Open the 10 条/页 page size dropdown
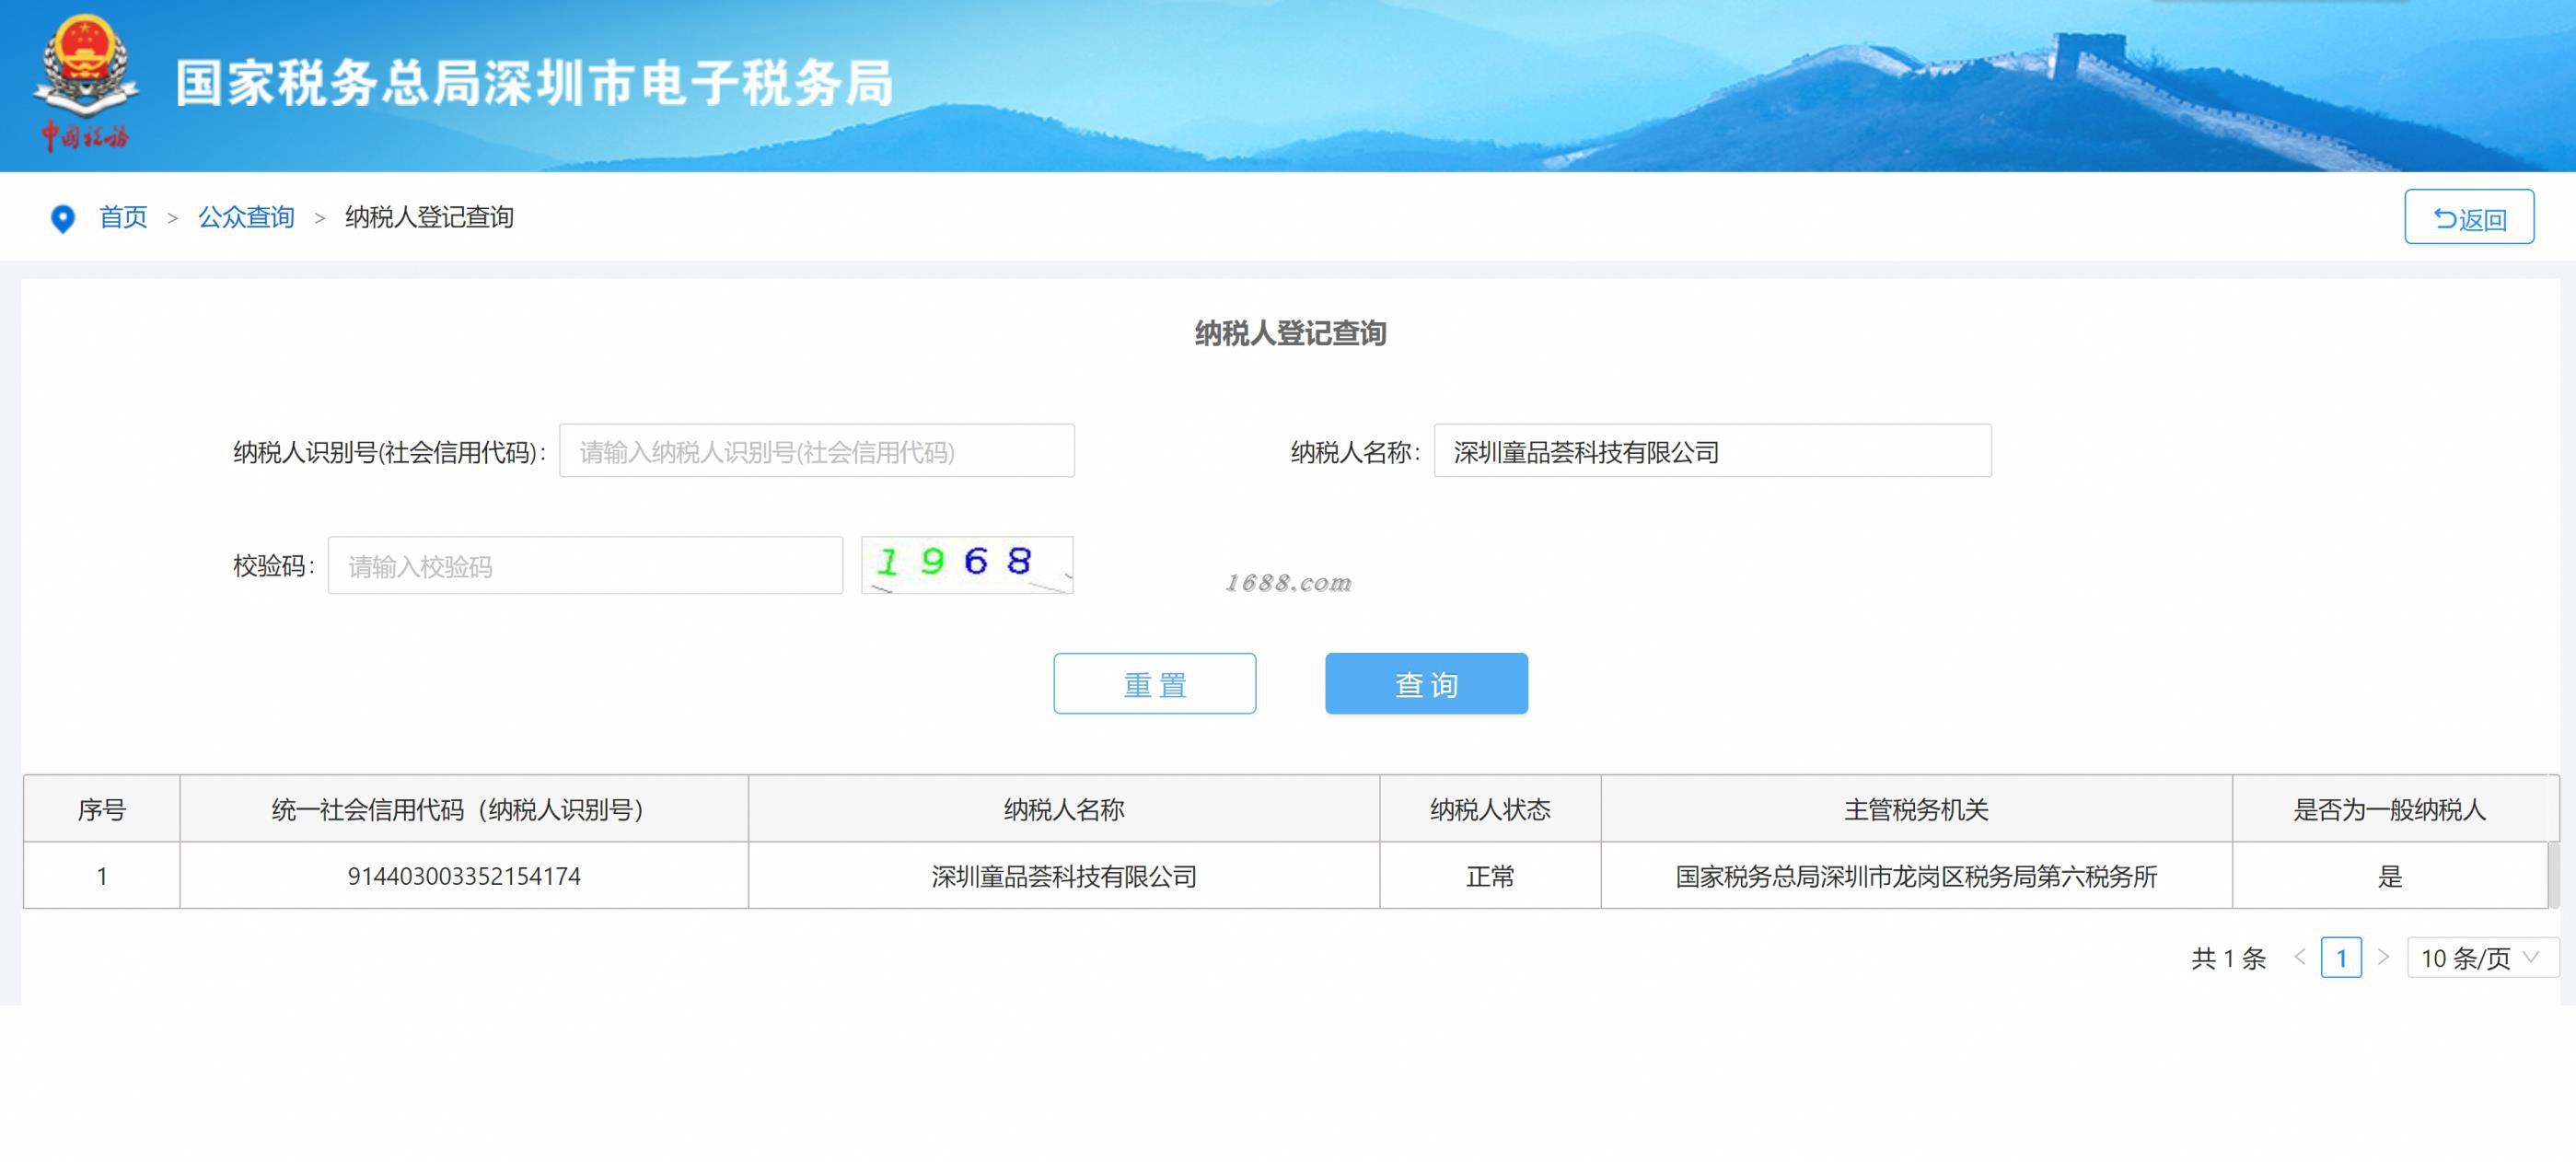This screenshot has width=2576, height=1162. click(x=2482, y=957)
